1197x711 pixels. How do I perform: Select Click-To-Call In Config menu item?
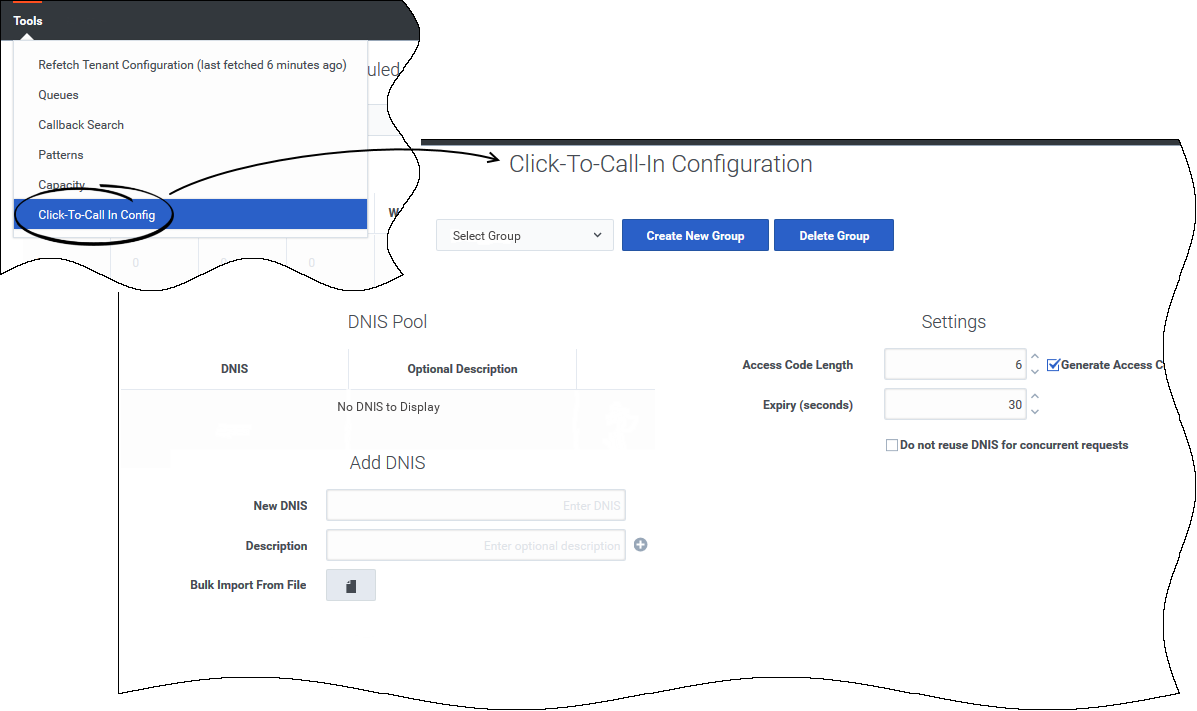pyautogui.click(x=97, y=215)
